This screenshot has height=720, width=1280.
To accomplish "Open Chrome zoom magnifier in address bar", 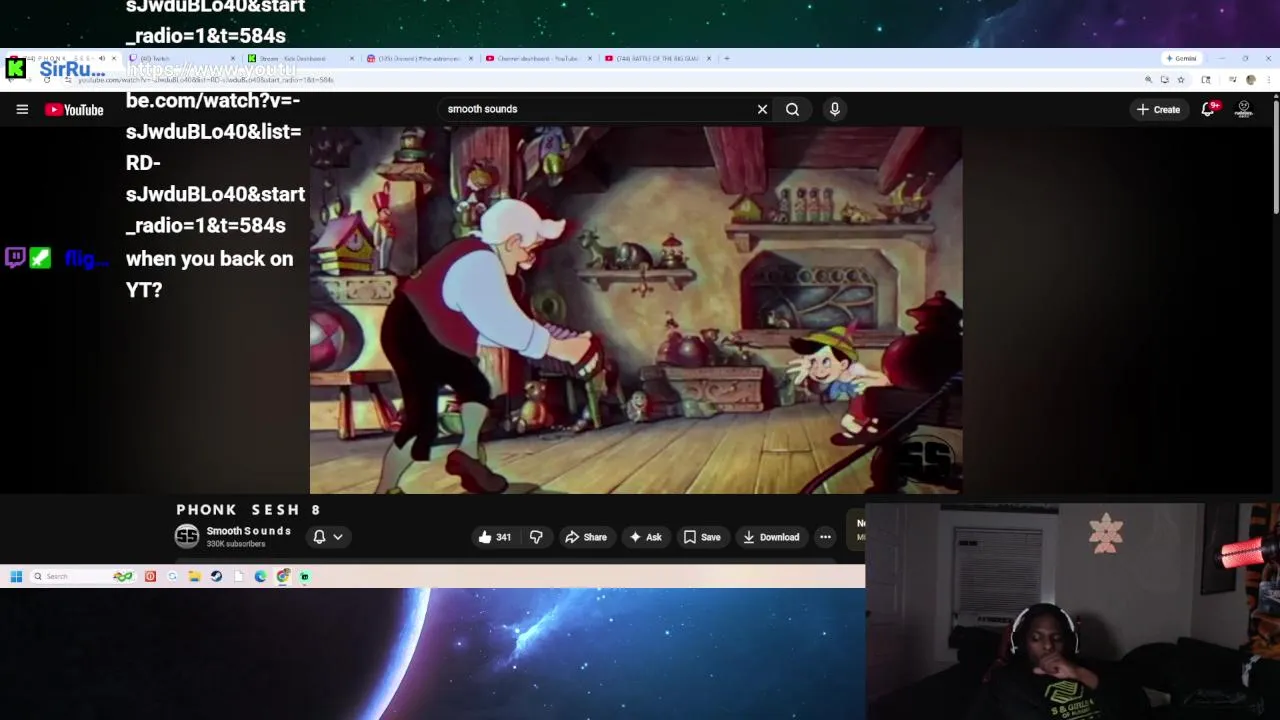I will (x=1148, y=79).
